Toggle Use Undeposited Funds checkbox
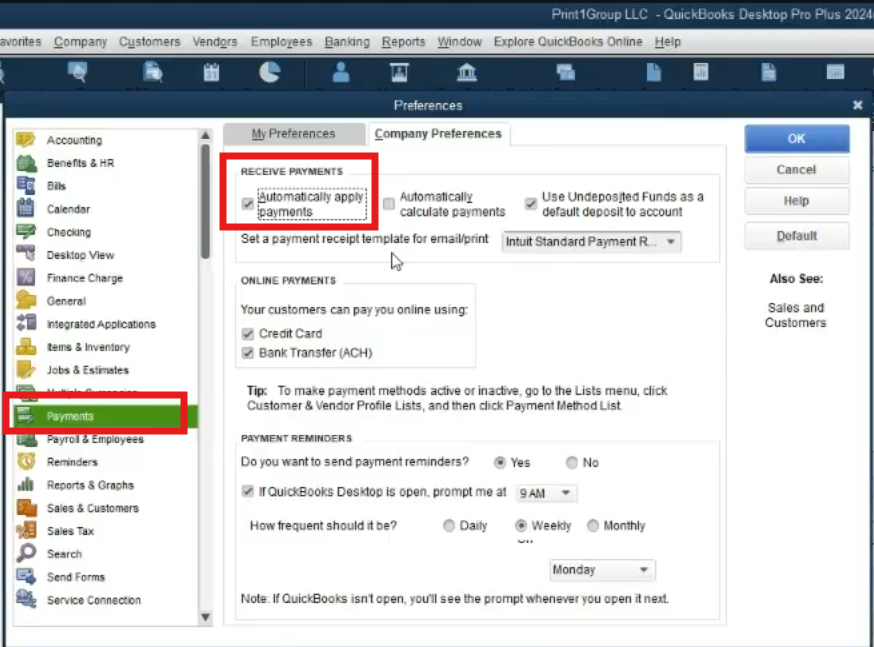Screen dimensions: 874x647 pos(531,203)
